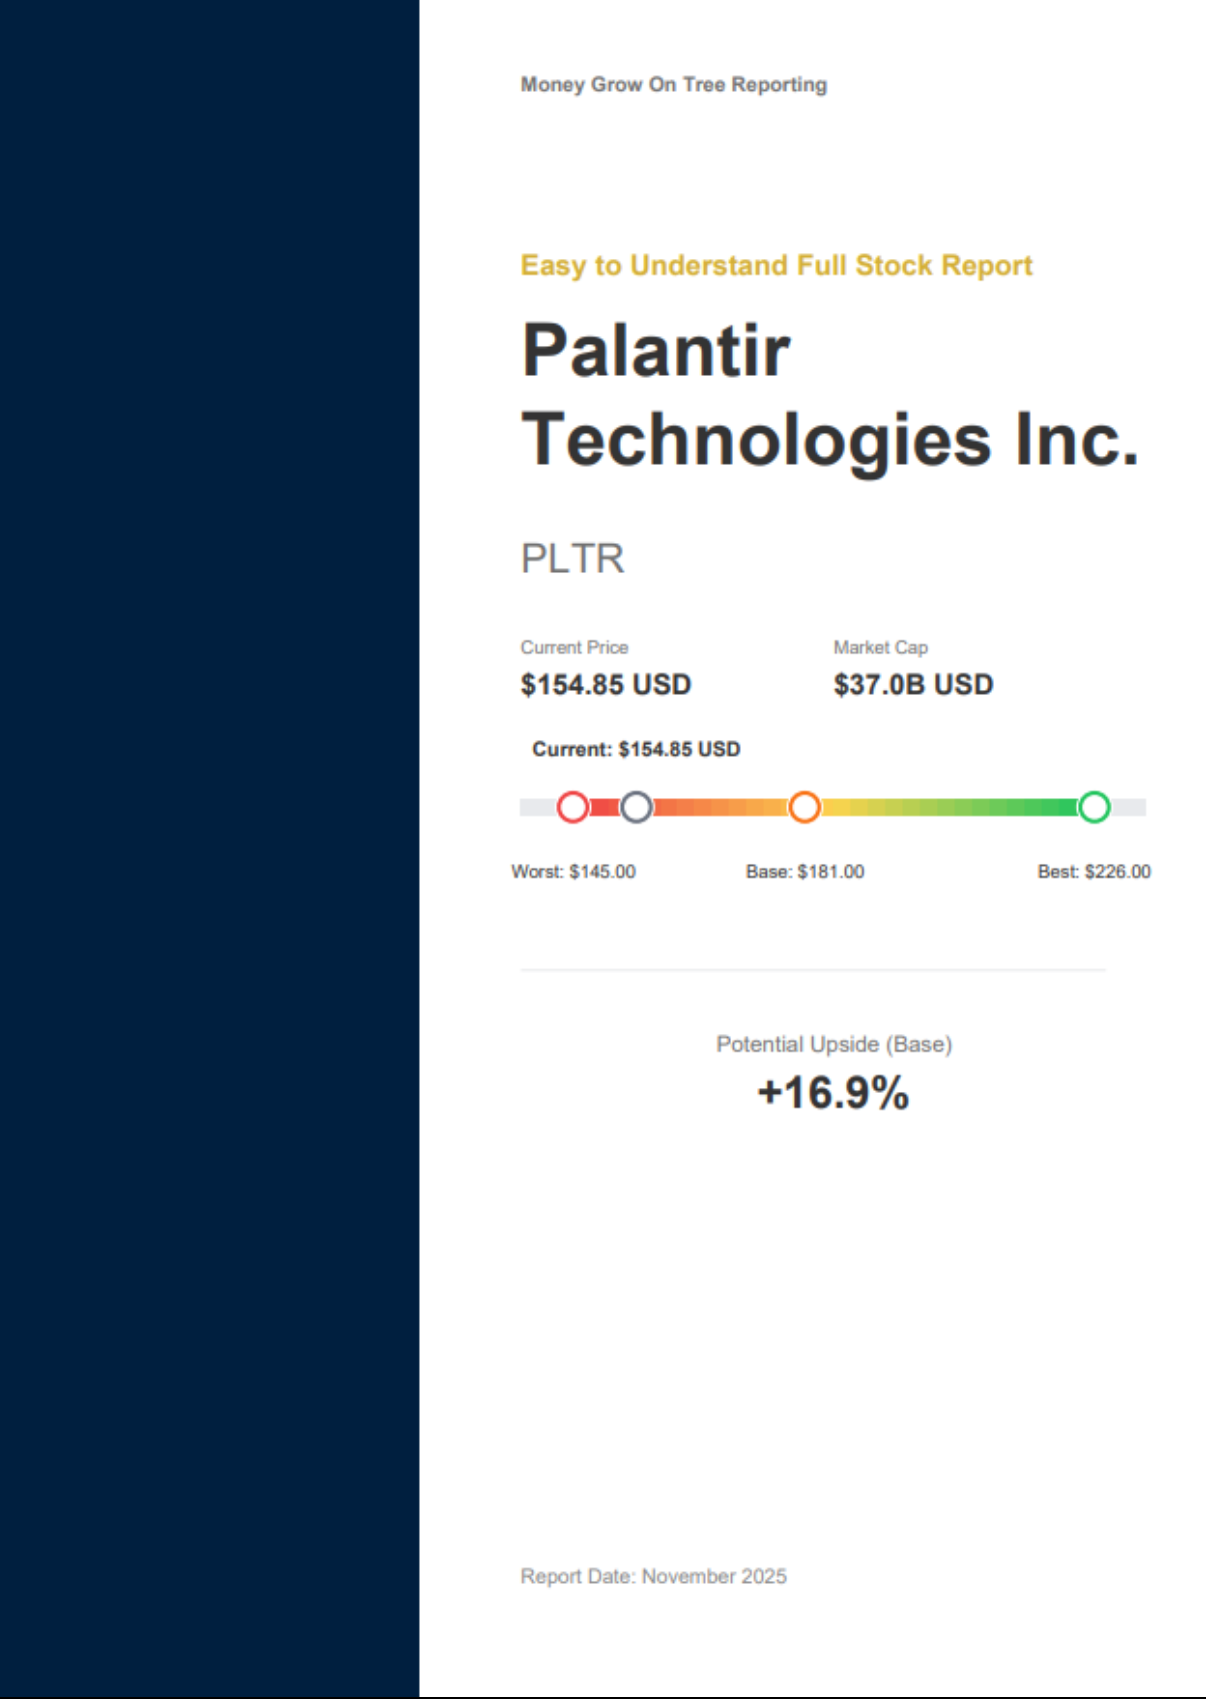Click the "Worst: $145.00" label
This screenshot has height=1699, width=1206.
[573, 872]
